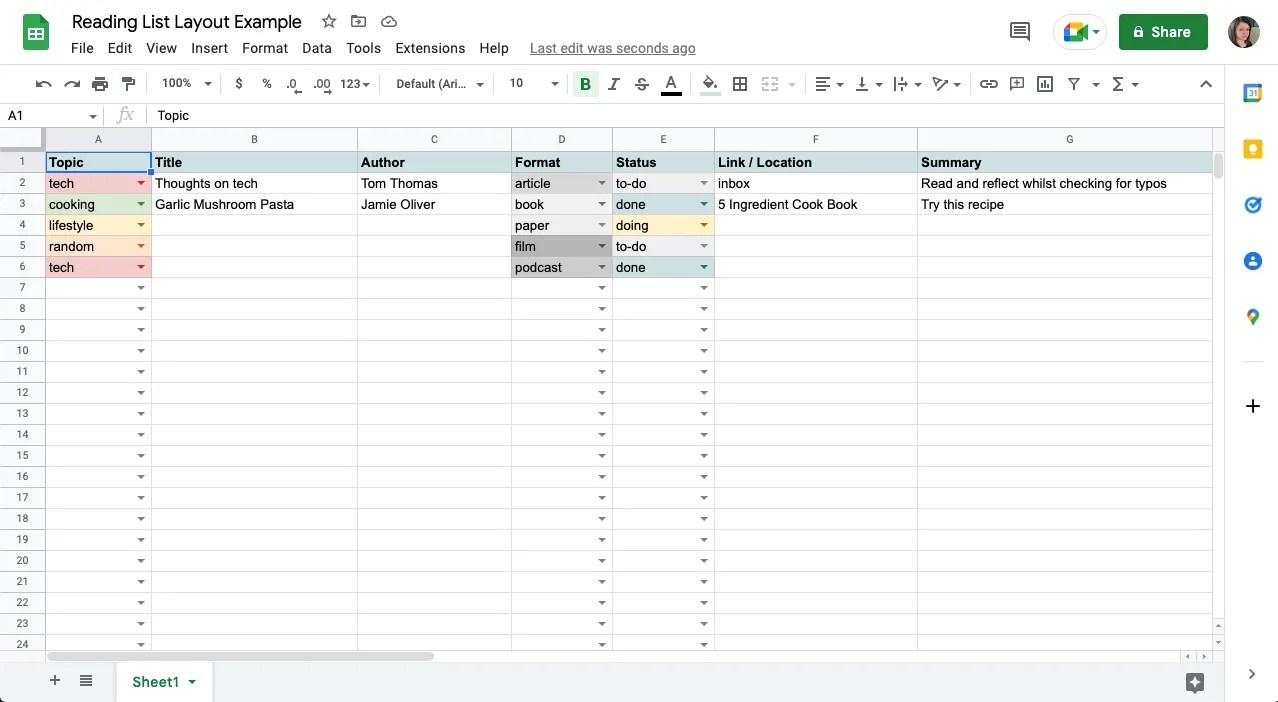Open Google Calendar in the side panel
The image size is (1278, 702).
[x=1252, y=93]
